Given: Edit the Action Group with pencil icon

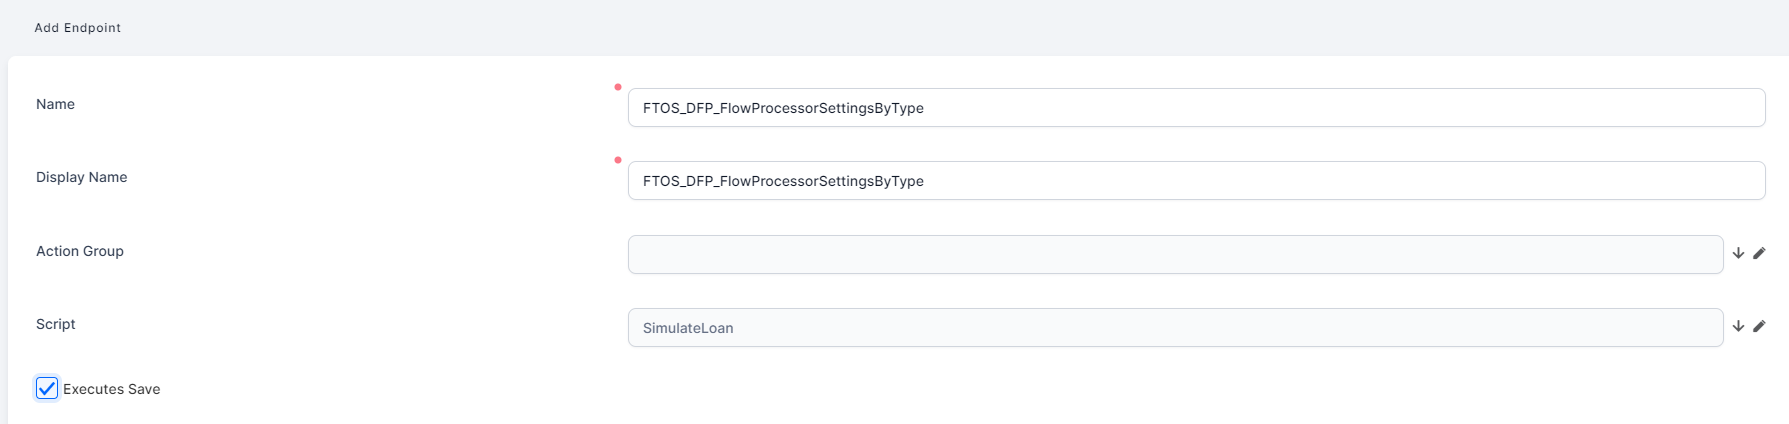Looking at the screenshot, I should 1759,254.
